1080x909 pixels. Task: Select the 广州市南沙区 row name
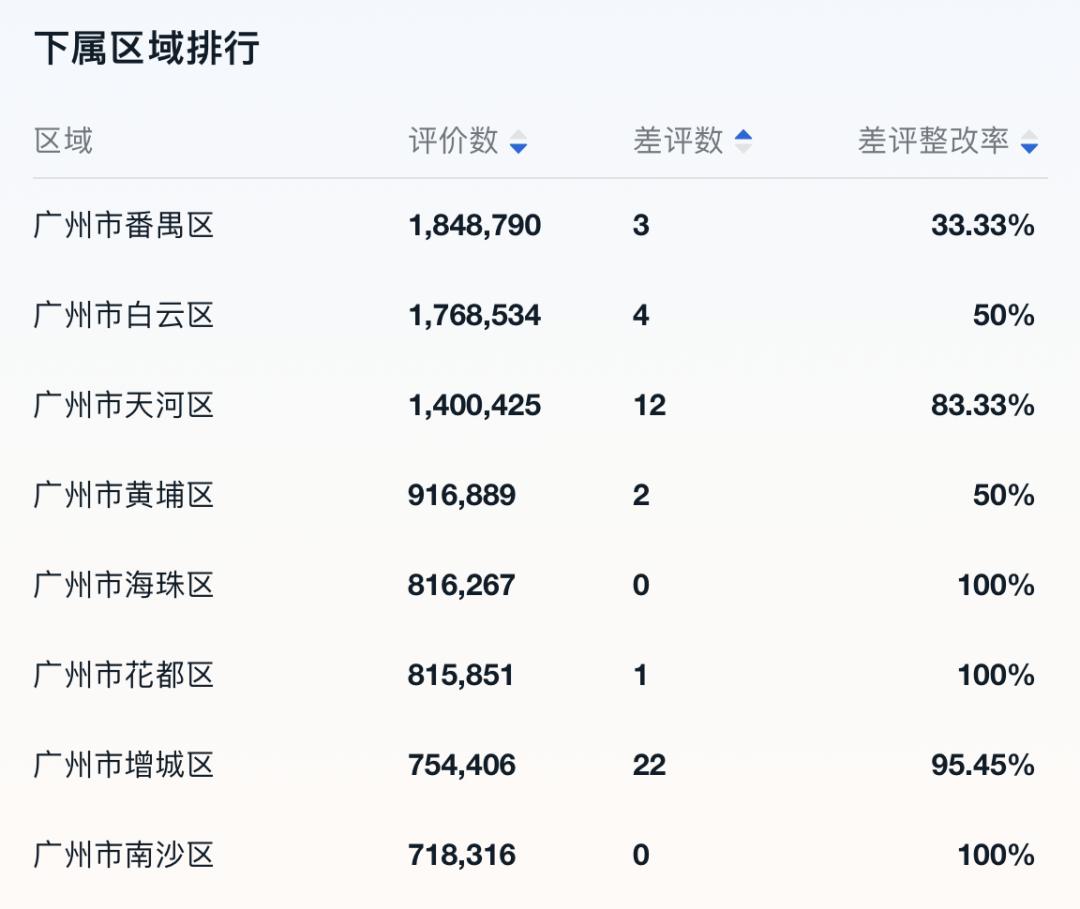(124, 855)
